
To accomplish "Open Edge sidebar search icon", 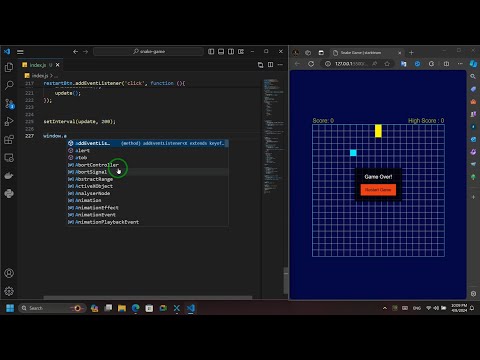I will pyautogui.click(x=473, y=77).
